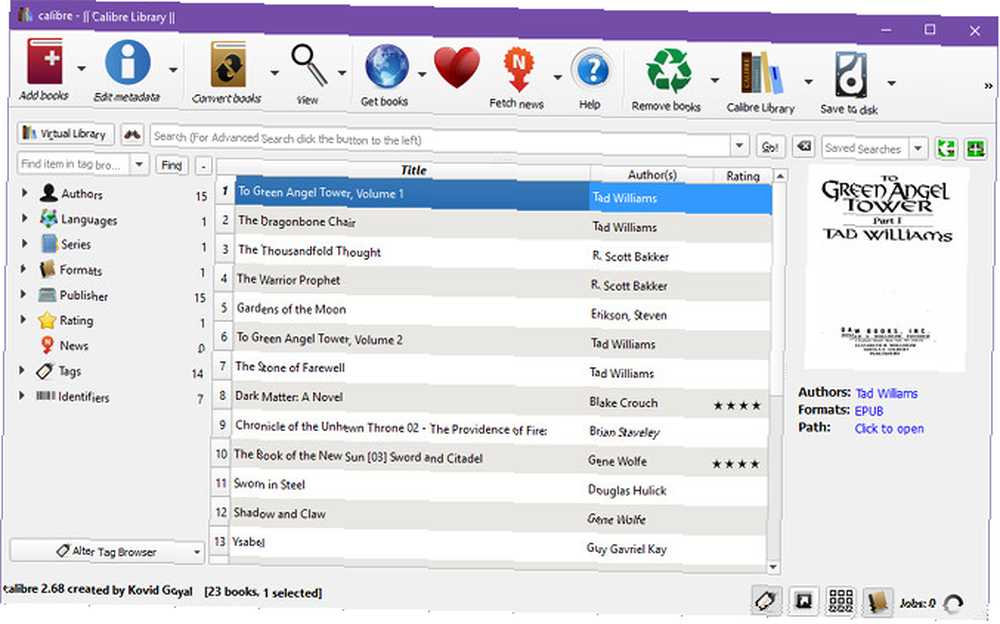Viewport: 1000px width, 624px height.
Task: Expand the Formats tree category
Action: [x=24, y=269]
